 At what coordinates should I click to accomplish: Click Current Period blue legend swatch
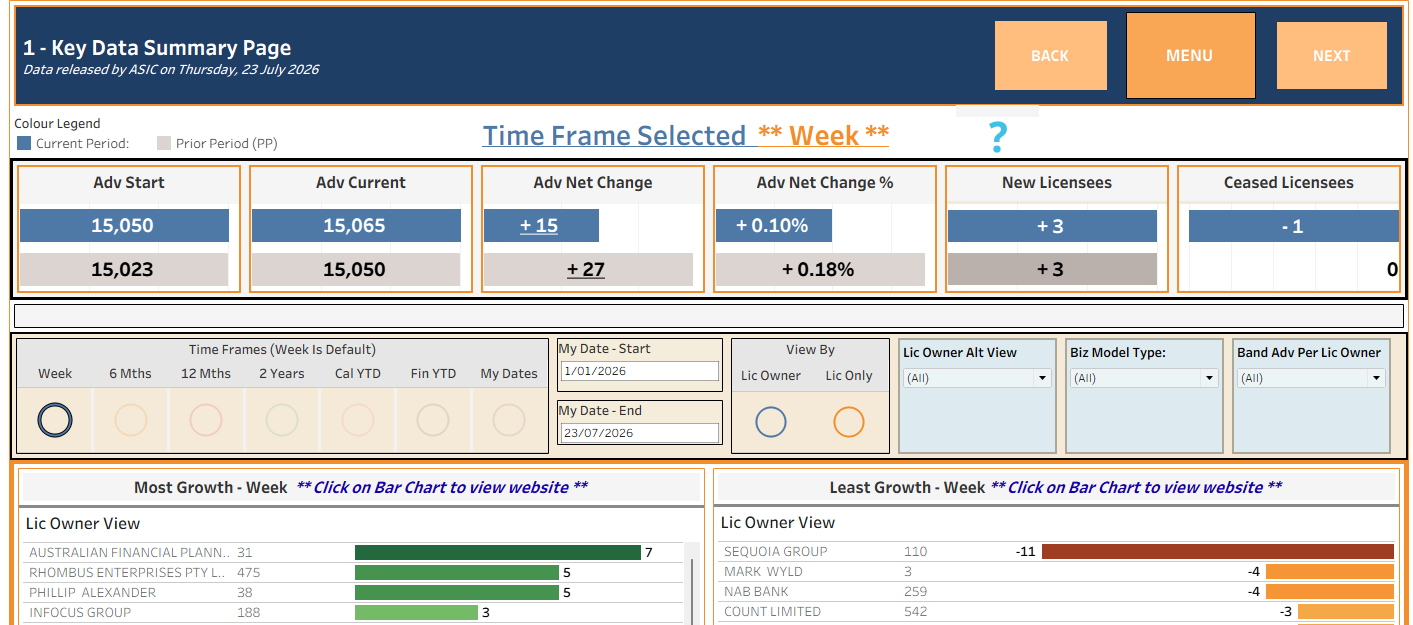[24, 143]
